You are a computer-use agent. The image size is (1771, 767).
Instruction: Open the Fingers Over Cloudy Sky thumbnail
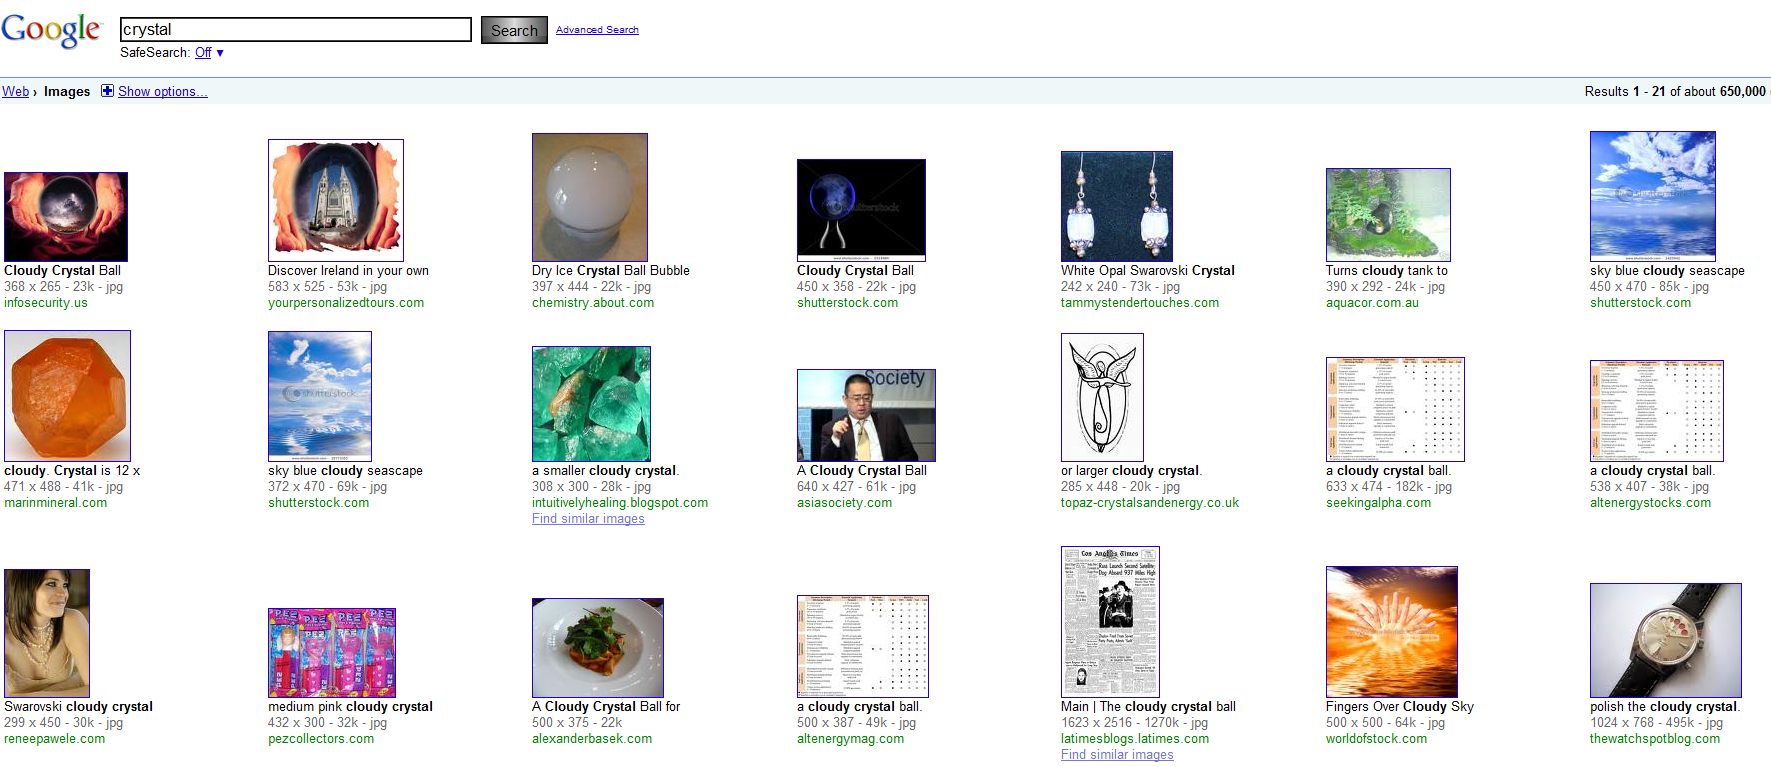click(1391, 632)
